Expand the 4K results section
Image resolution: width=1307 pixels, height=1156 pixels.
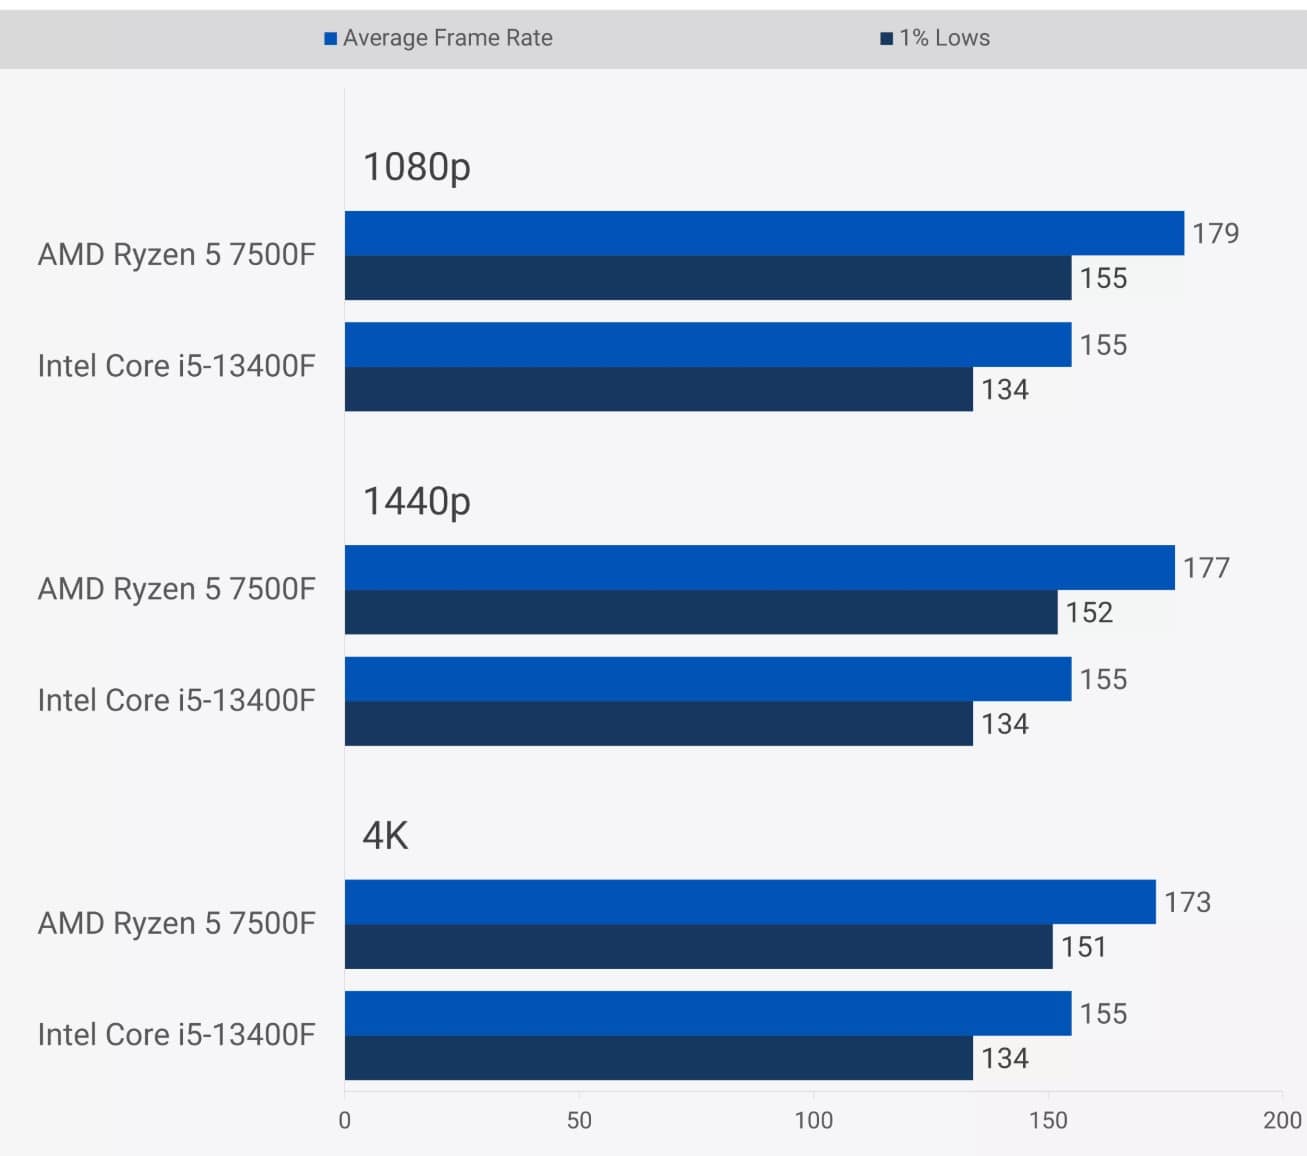[x=385, y=836]
